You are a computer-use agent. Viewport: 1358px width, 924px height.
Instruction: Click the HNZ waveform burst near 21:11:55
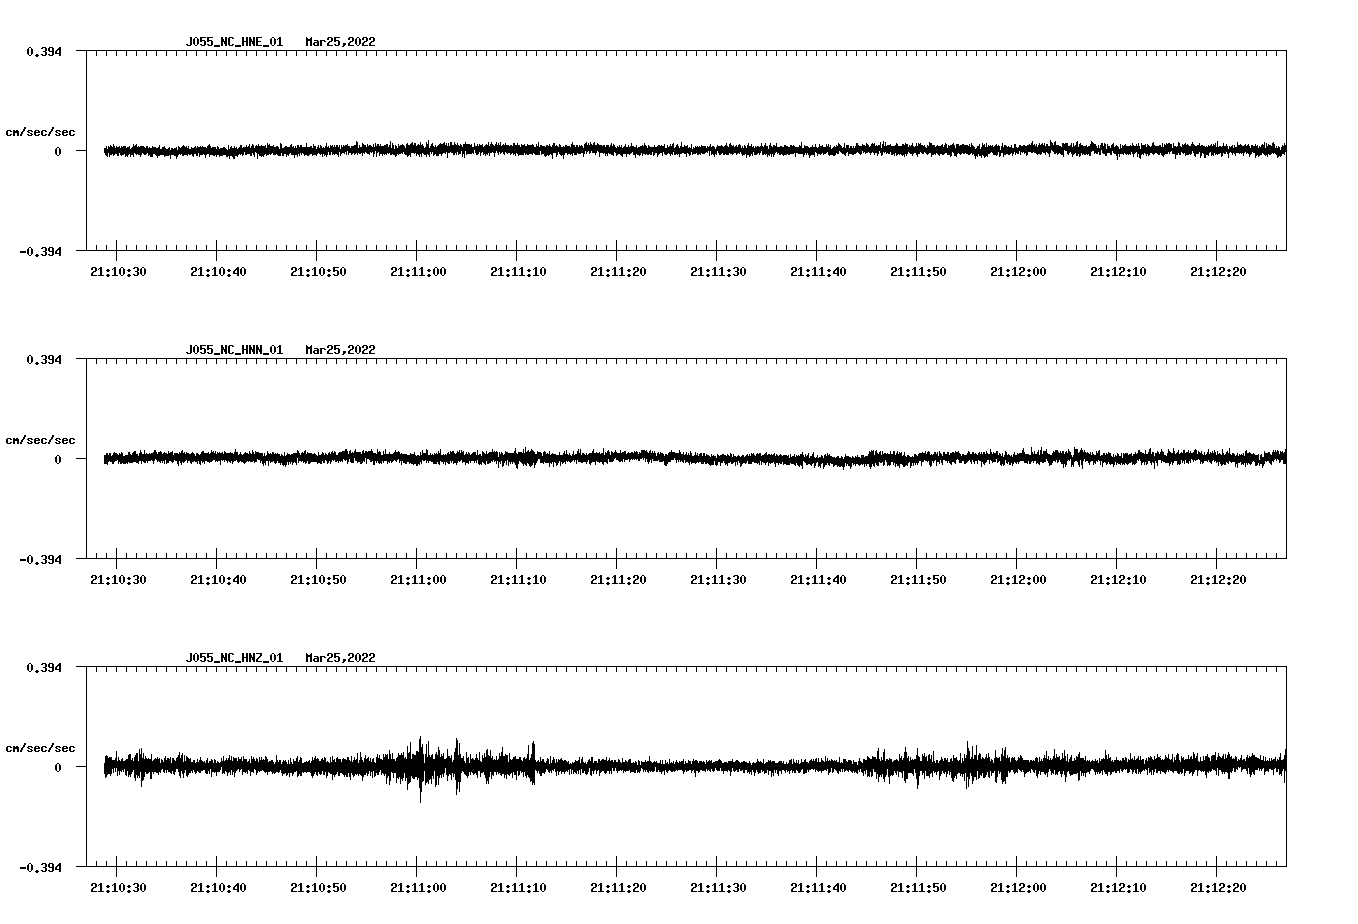(968, 766)
